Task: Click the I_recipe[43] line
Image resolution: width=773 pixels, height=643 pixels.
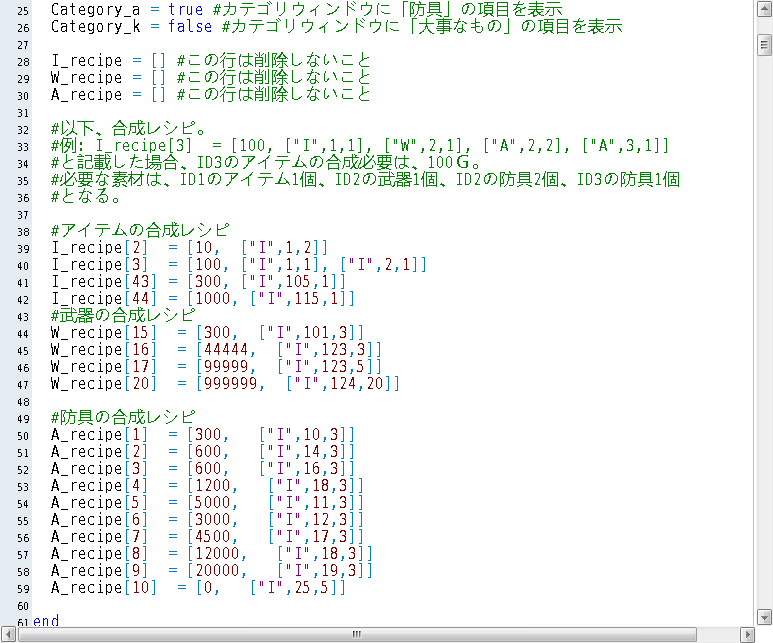Action: (x=199, y=282)
